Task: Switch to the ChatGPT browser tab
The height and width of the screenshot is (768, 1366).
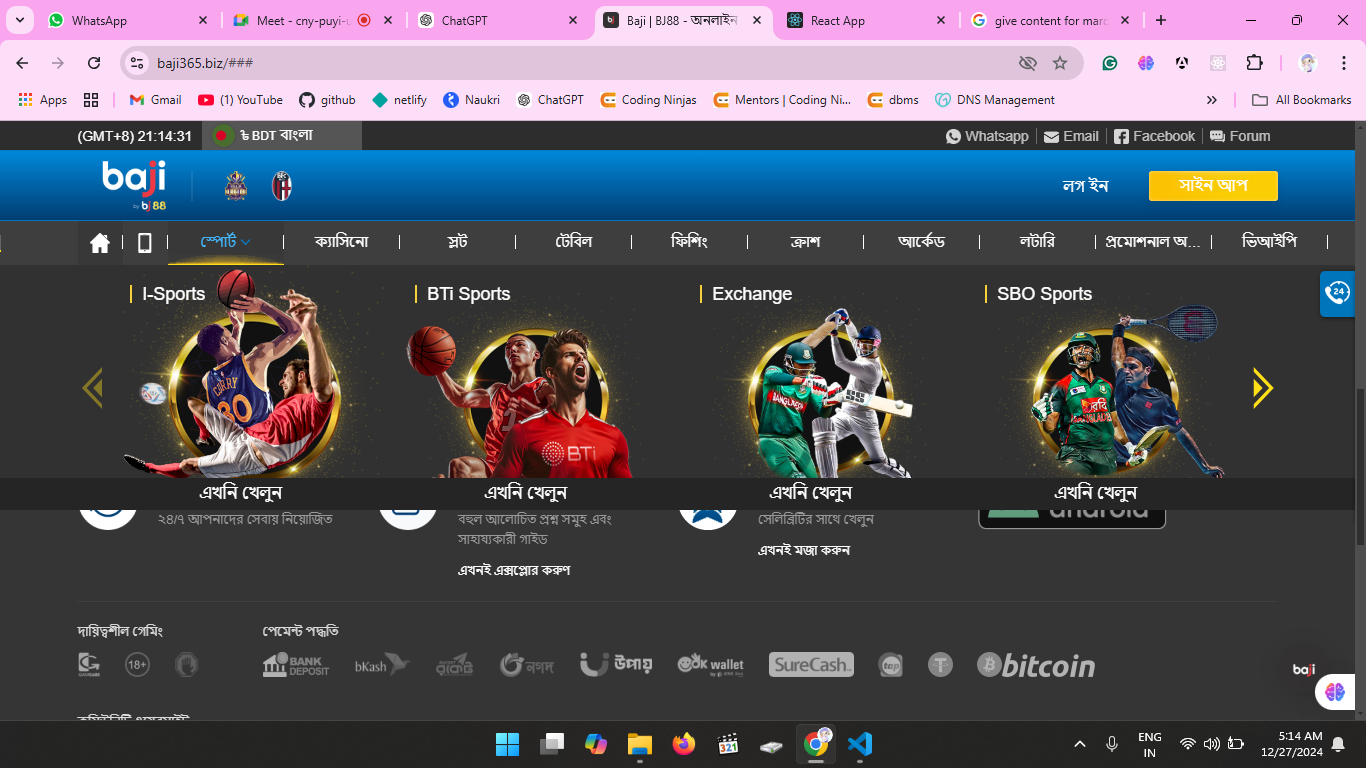Action: [x=497, y=20]
